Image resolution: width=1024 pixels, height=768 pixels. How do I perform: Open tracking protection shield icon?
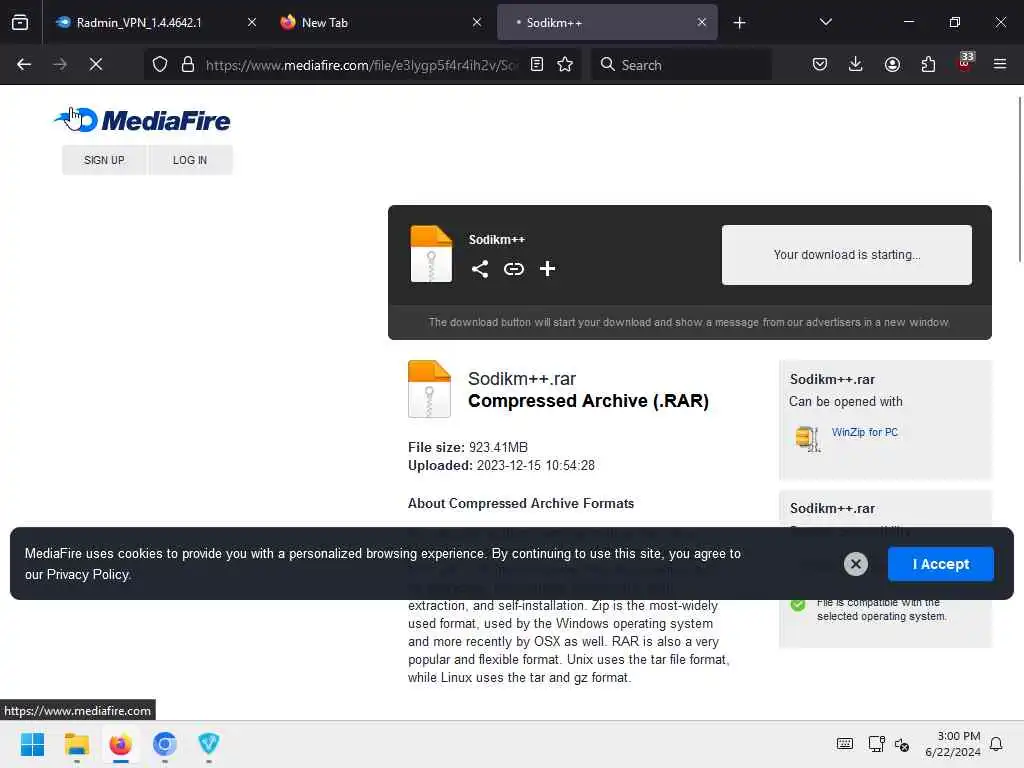click(160, 64)
